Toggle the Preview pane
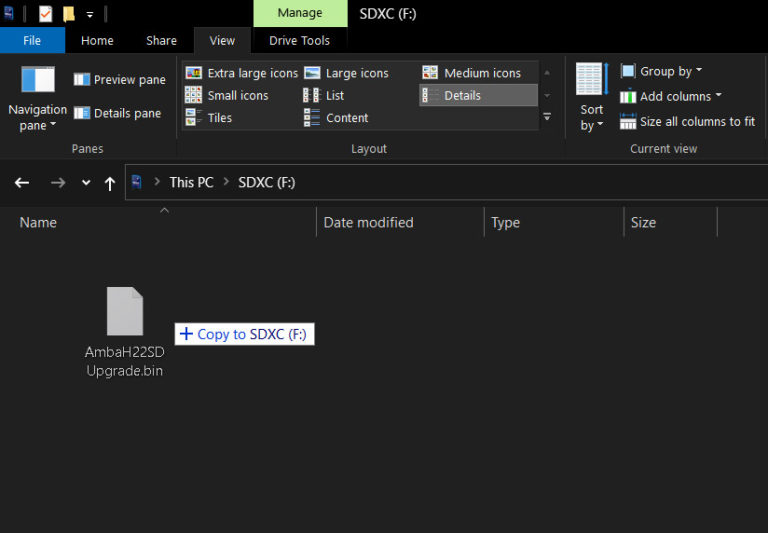The width and height of the screenshot is (768, 533). coord(120,79)
